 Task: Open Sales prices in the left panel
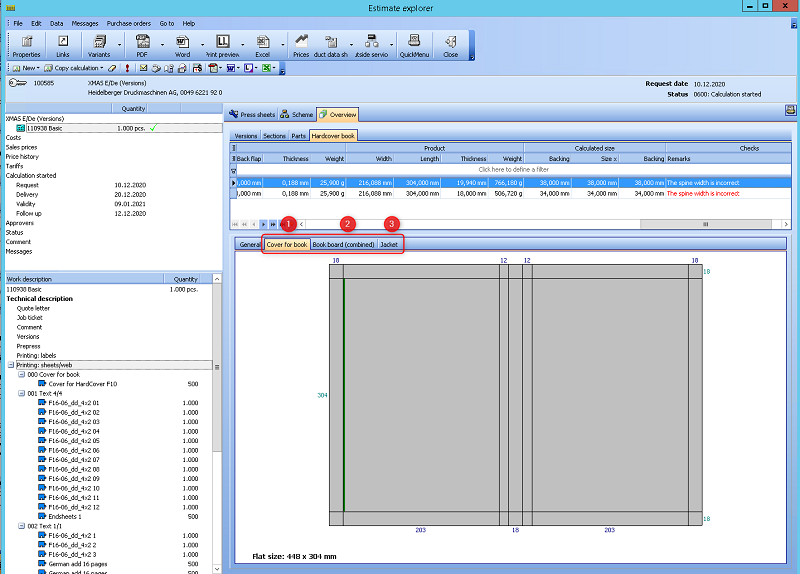point(21,147)
